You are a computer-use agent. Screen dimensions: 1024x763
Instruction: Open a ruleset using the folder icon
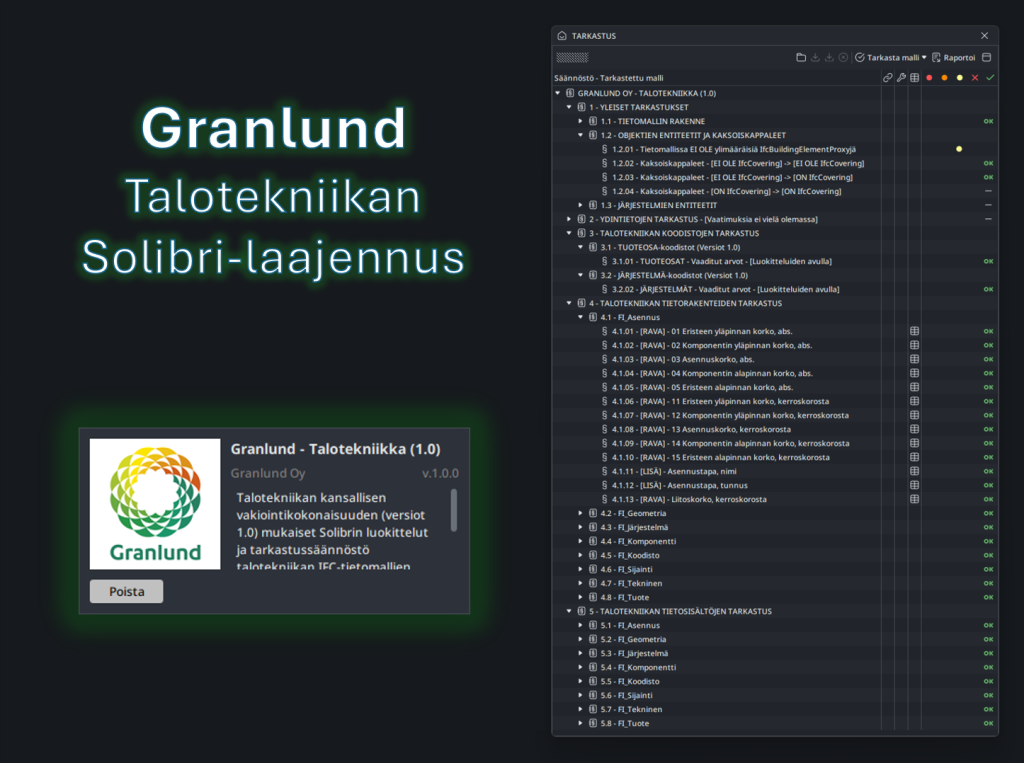800,57
